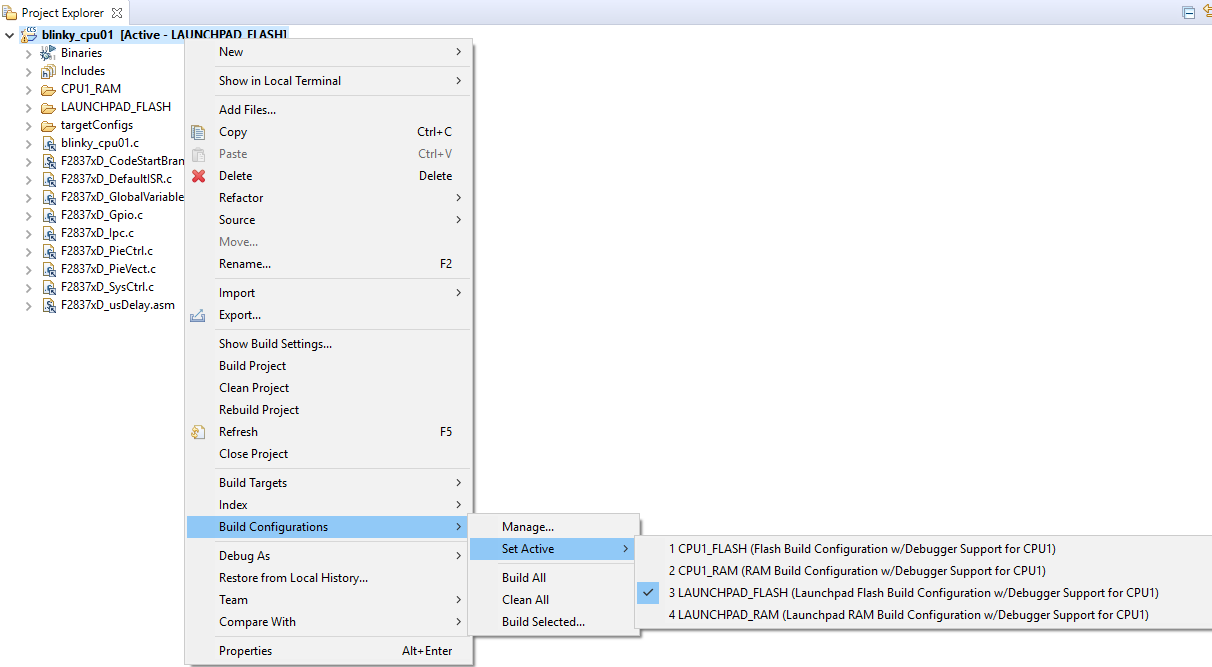Click the F2837xD_usDelay.asm file icon

tap(48, 305)
